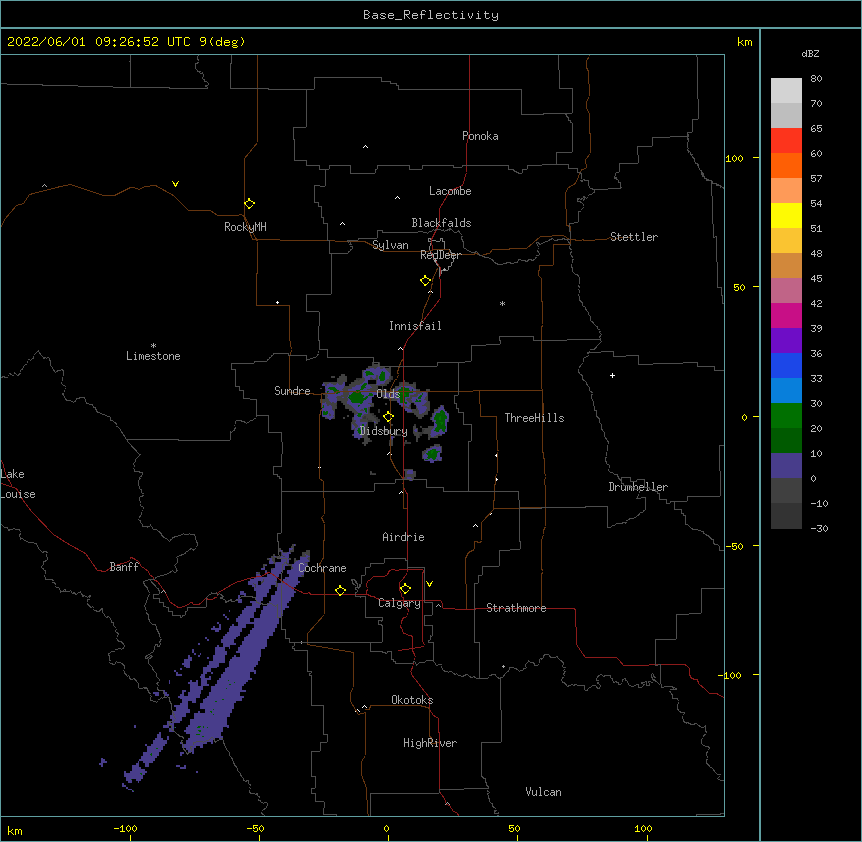
Task: Click the orange 57-60 dBZ legend swatch
Action: (x=786, y=165)
